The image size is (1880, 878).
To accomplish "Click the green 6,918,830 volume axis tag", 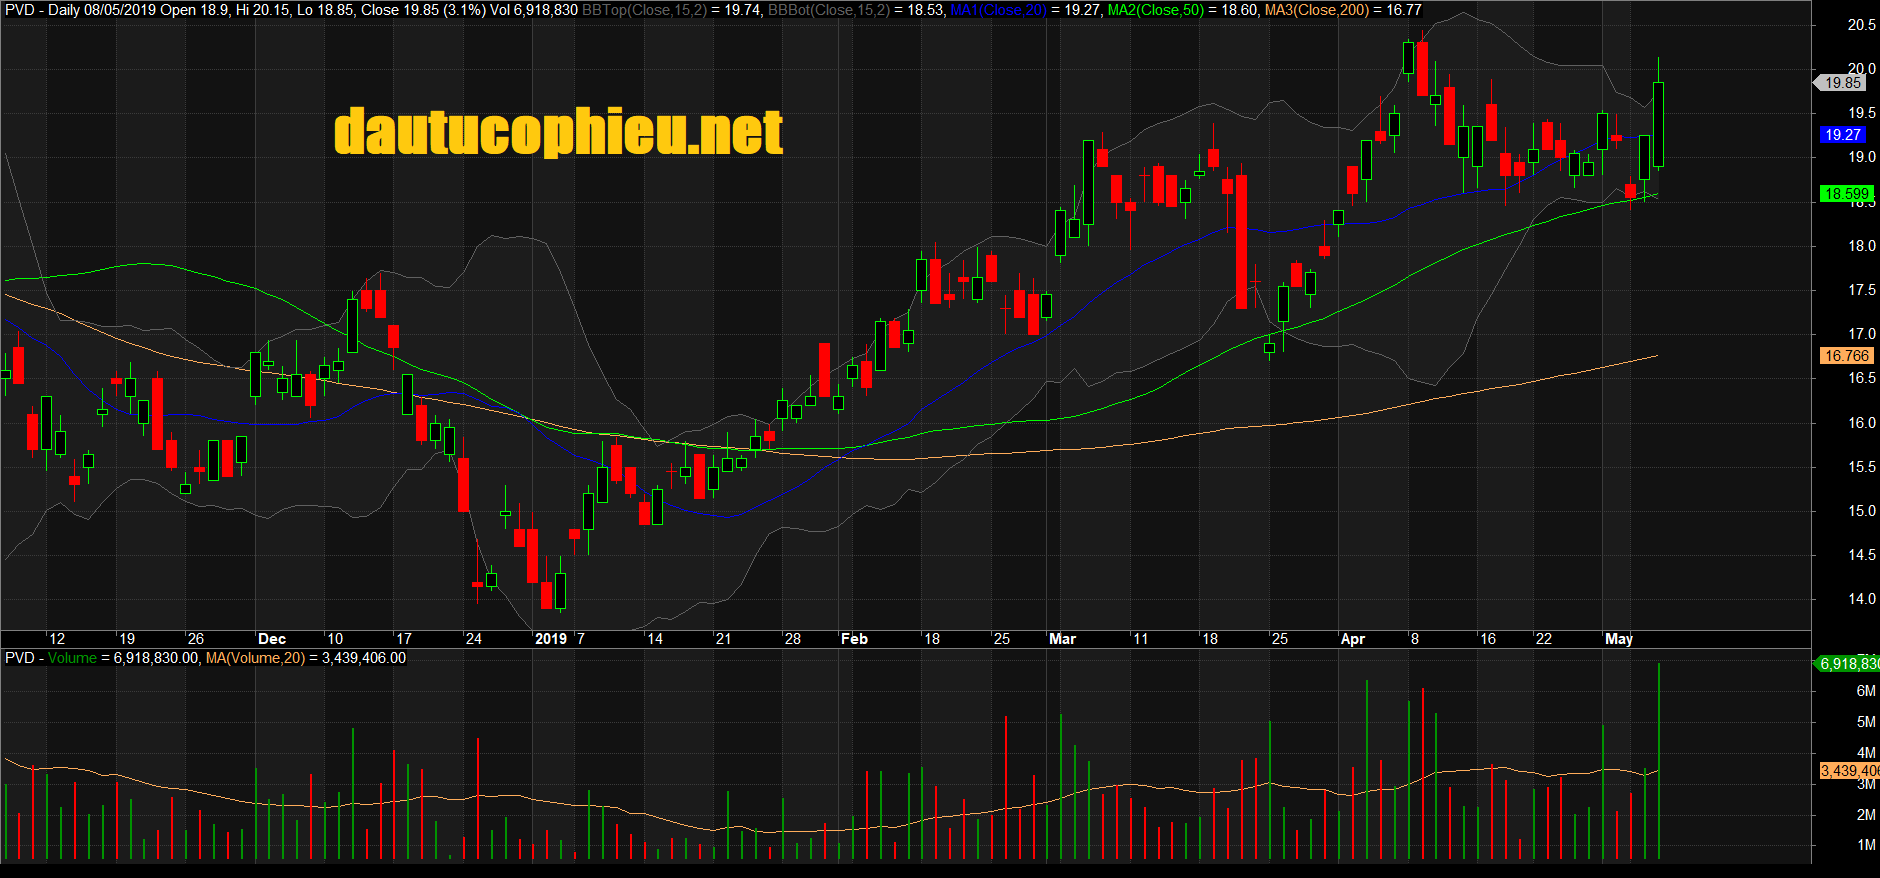I will click(x=1848, y=664).
